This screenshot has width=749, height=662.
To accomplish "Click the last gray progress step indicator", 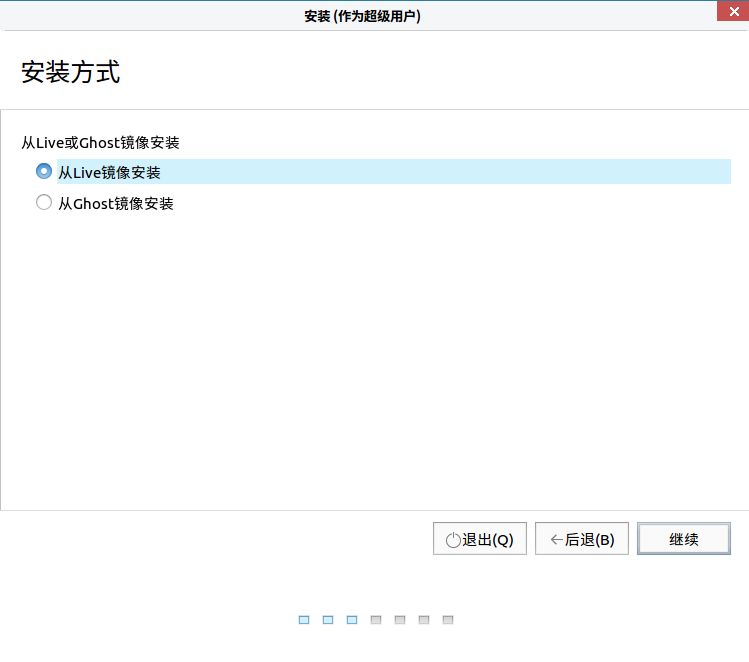I will [448, 619].
